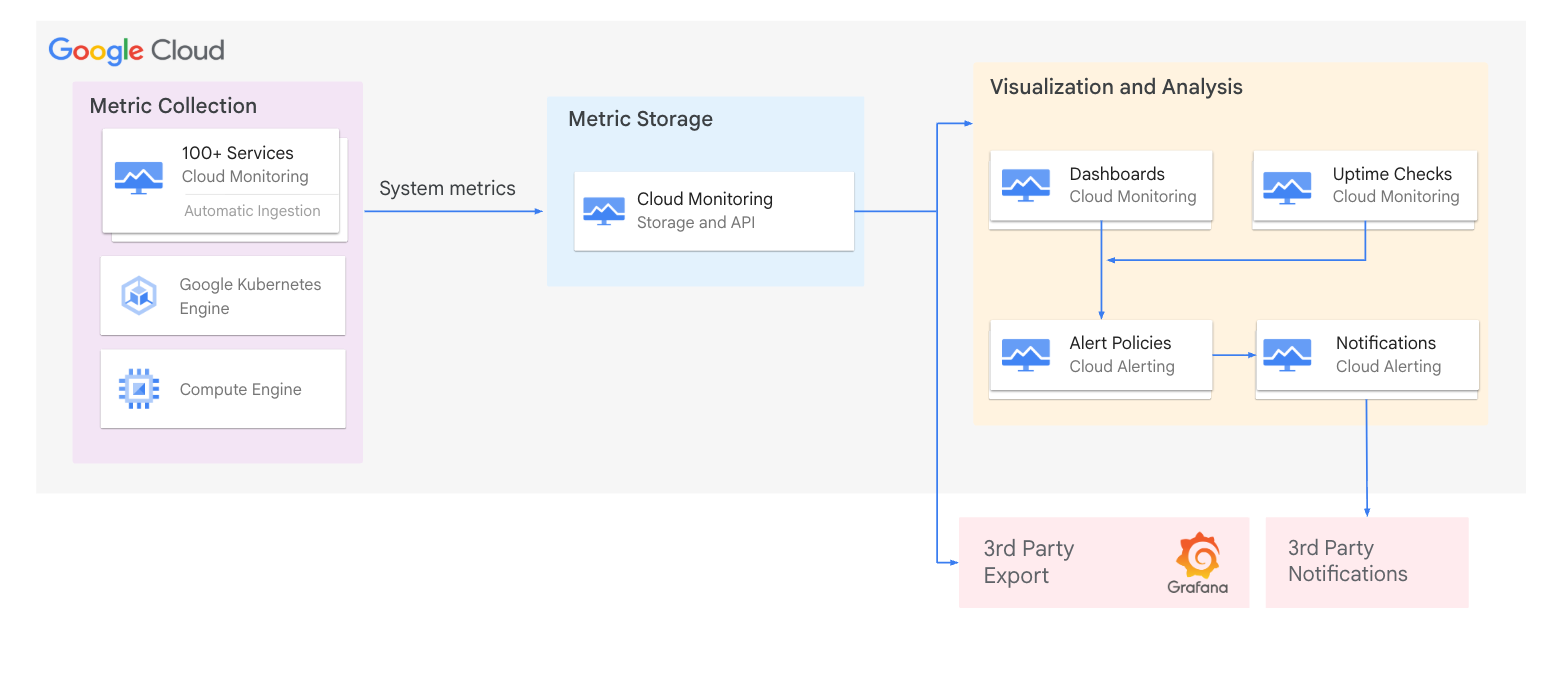
Task: Click the Google Kubernetes Engine label
Action: [251, 296]
